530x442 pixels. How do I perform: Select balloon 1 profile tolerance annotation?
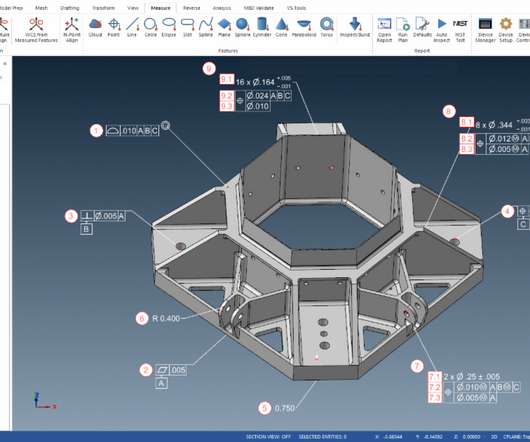pos(132,130)
